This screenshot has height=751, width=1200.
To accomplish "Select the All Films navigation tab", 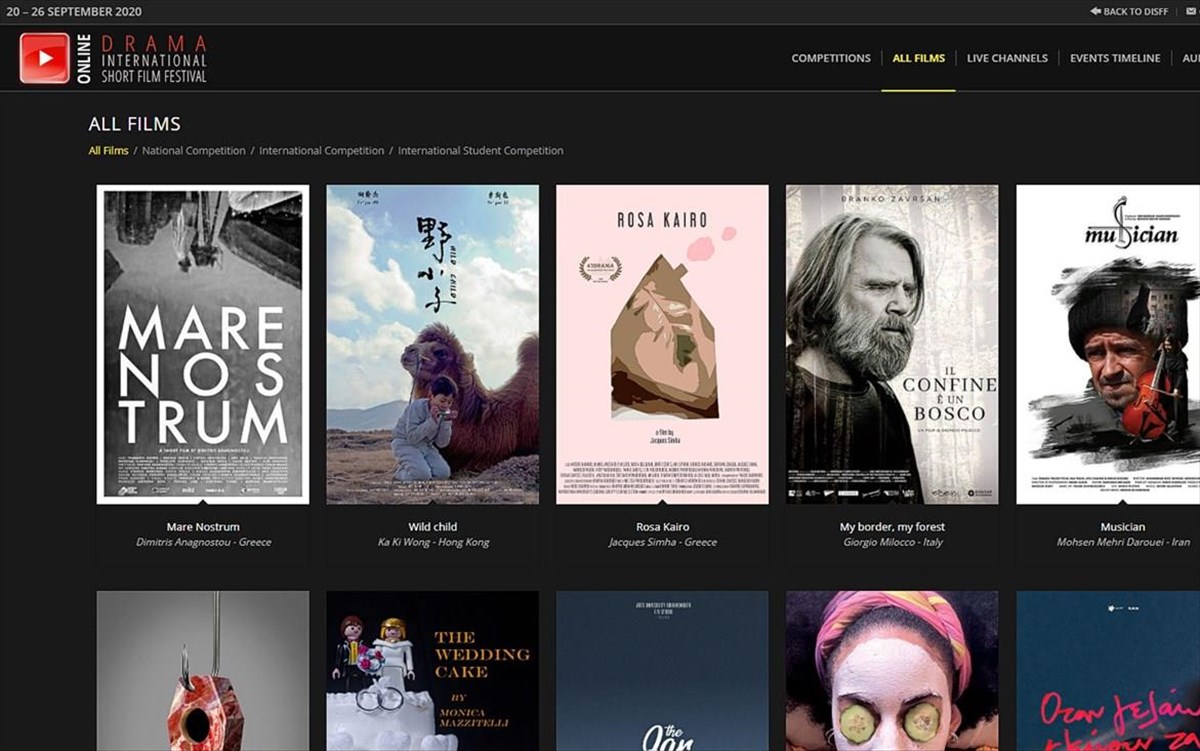I will click(918, 58).
